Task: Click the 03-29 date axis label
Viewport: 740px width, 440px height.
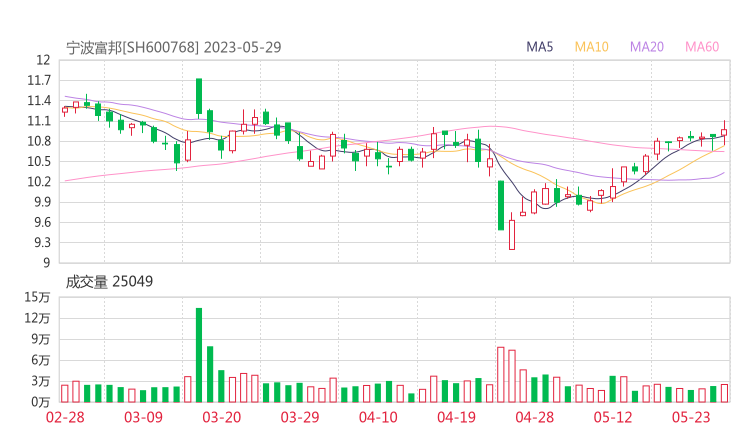Action: click(300, 417)
